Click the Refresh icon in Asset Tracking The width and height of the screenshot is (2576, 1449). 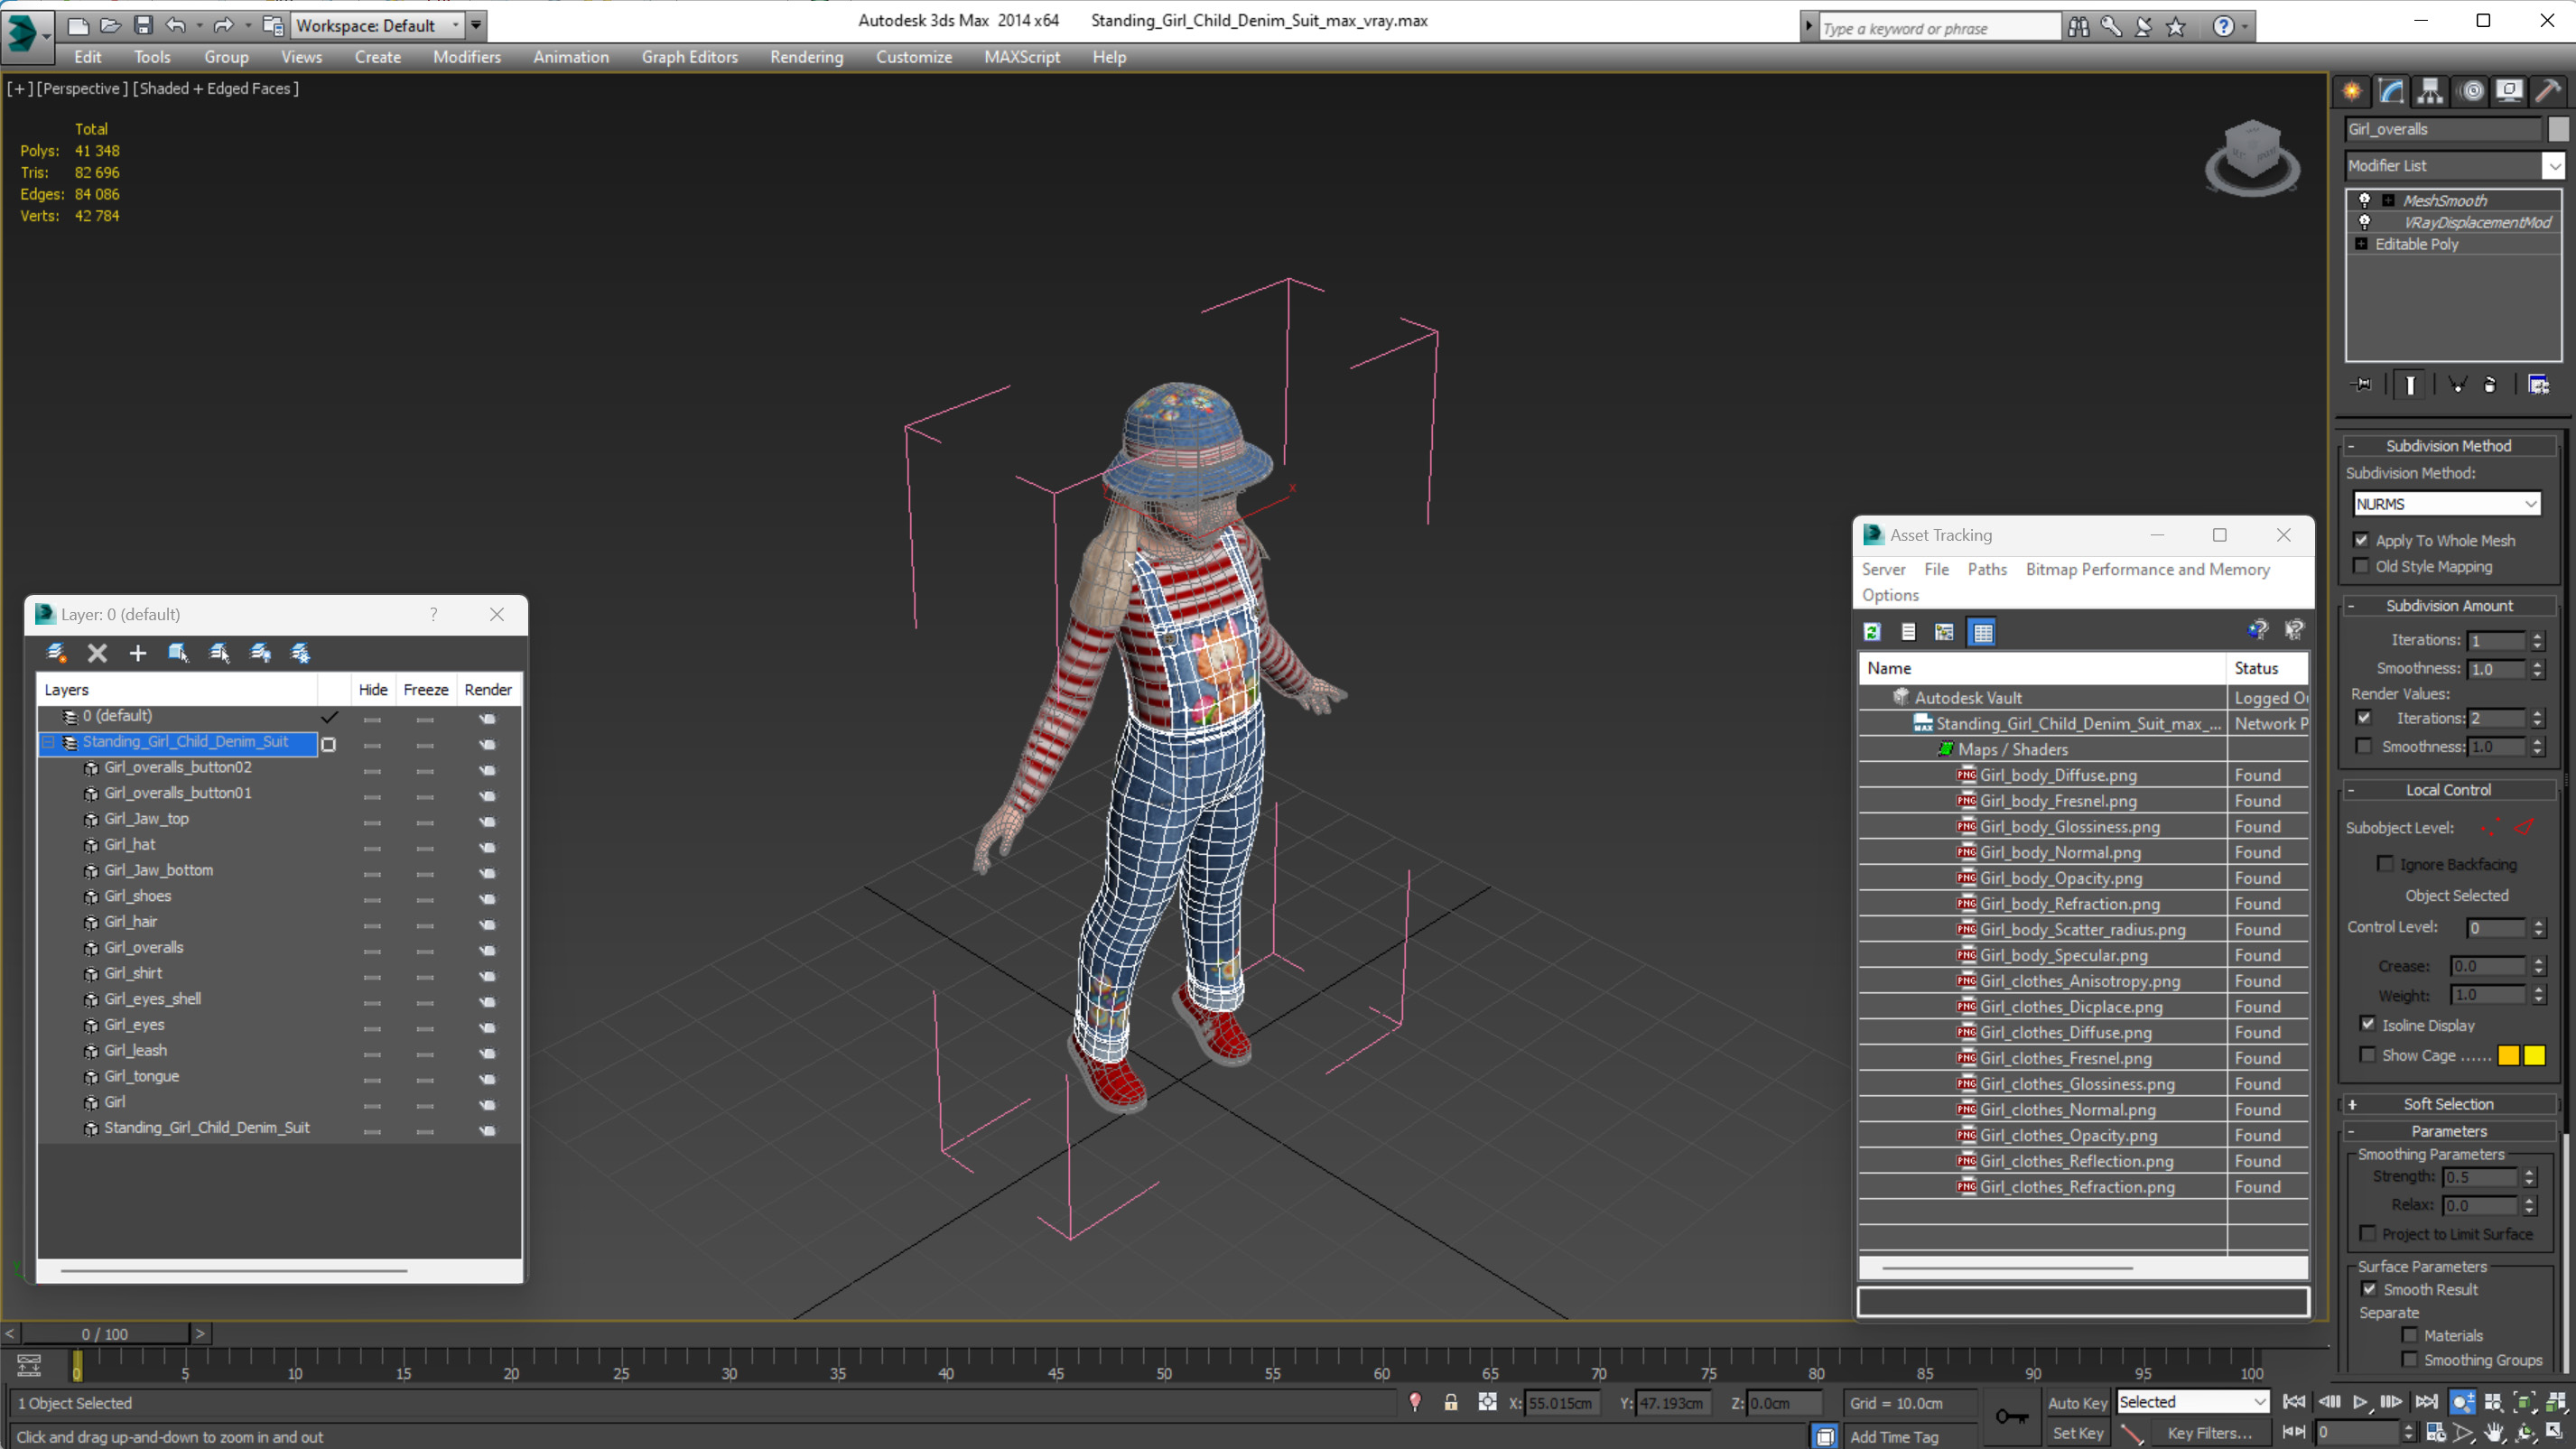(1872, 632)
